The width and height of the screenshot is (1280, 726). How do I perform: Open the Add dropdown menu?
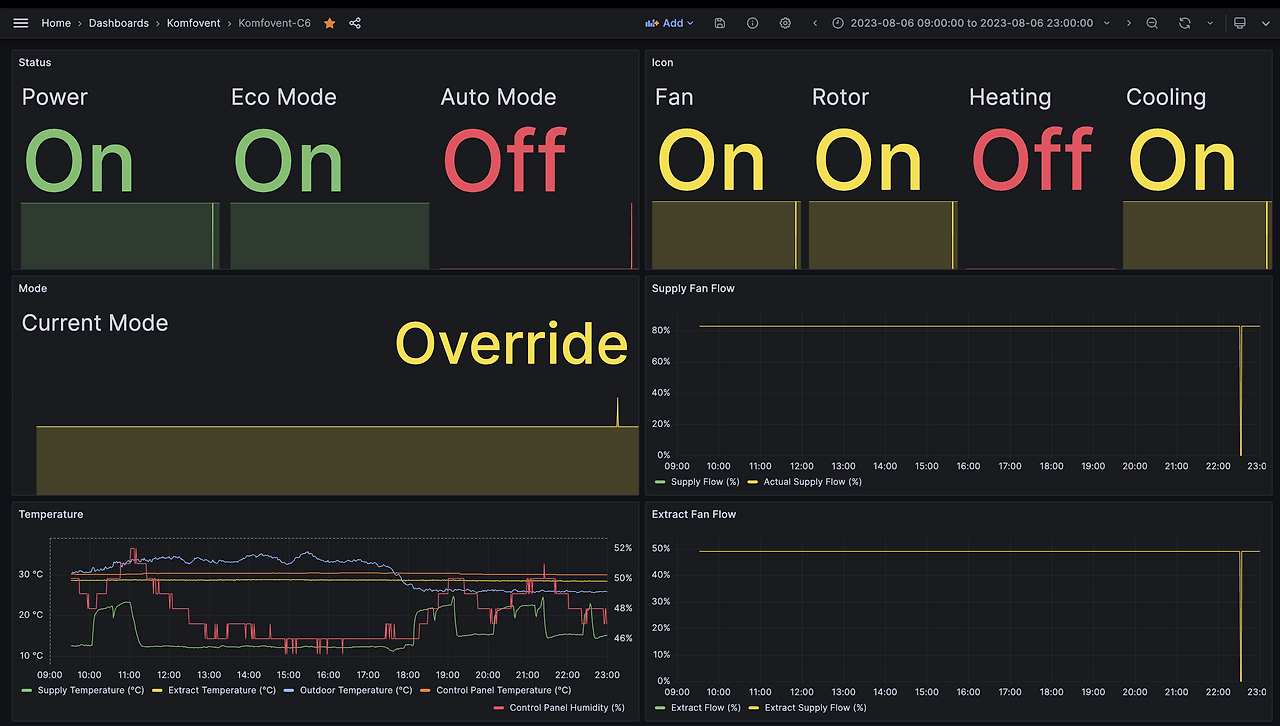pyautogui.click(x=670, y=23)
